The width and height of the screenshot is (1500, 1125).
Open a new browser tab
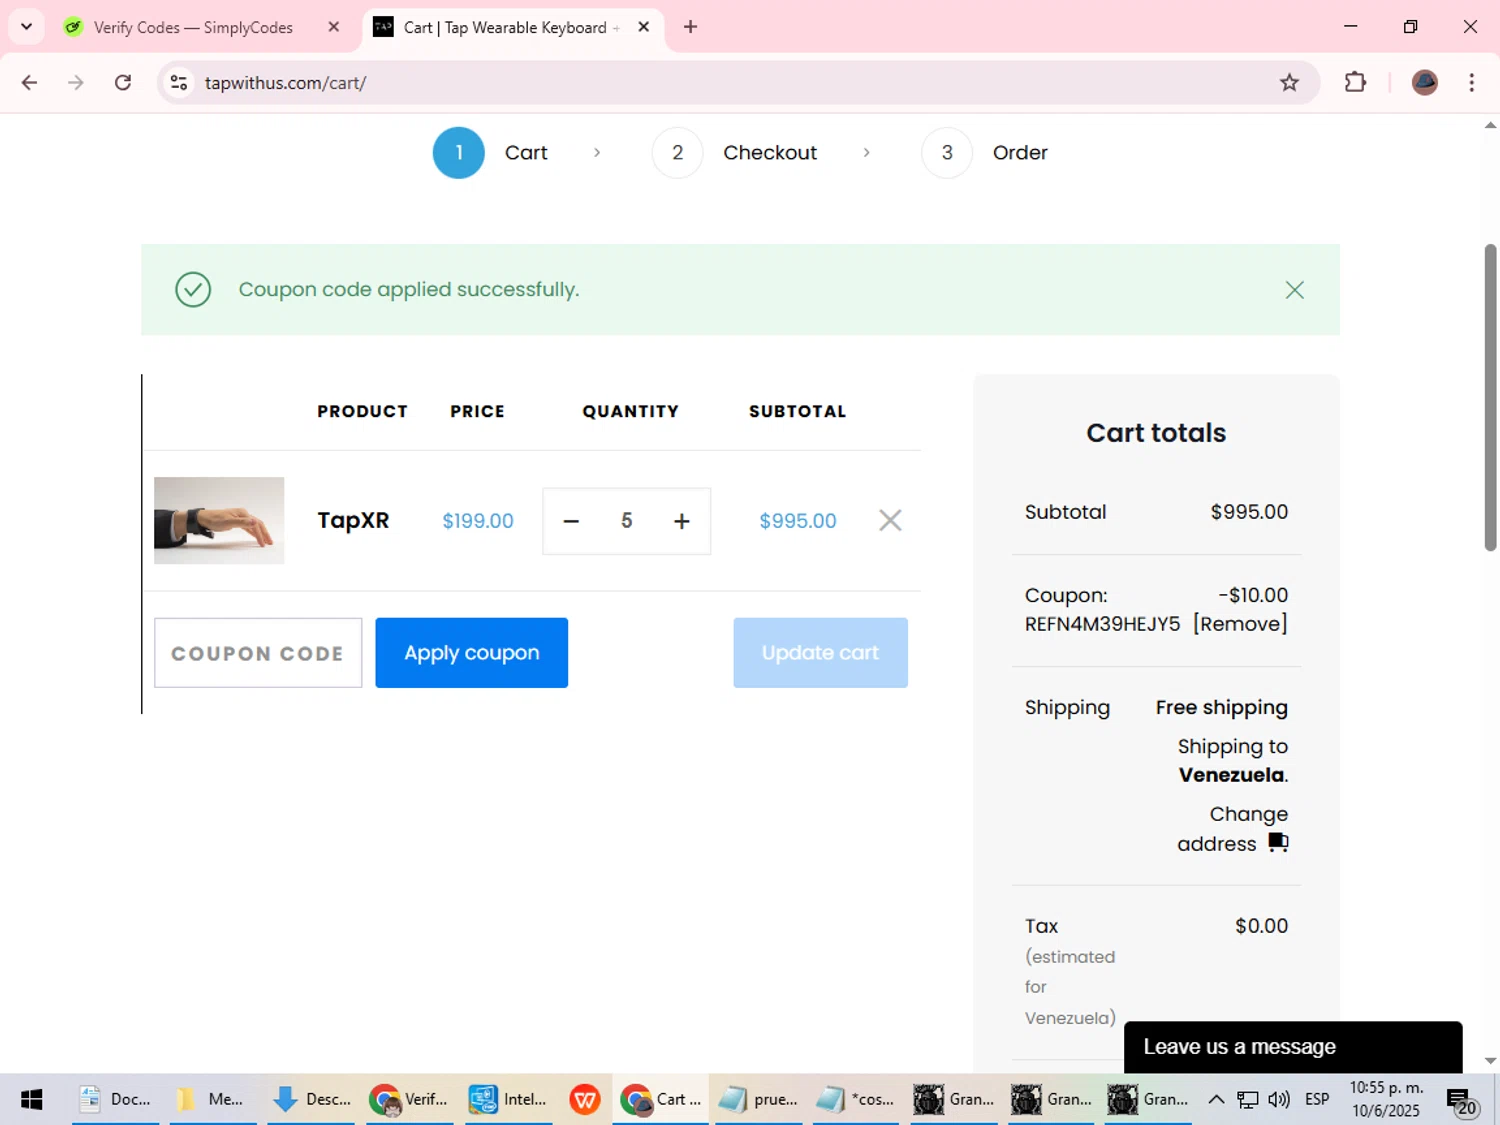(690, 27)
